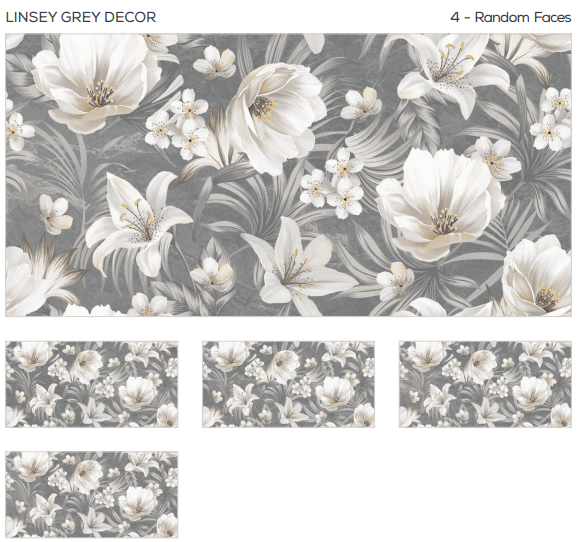Open the first Linsey Grey Decor face thumbnail

pos(92,384)
